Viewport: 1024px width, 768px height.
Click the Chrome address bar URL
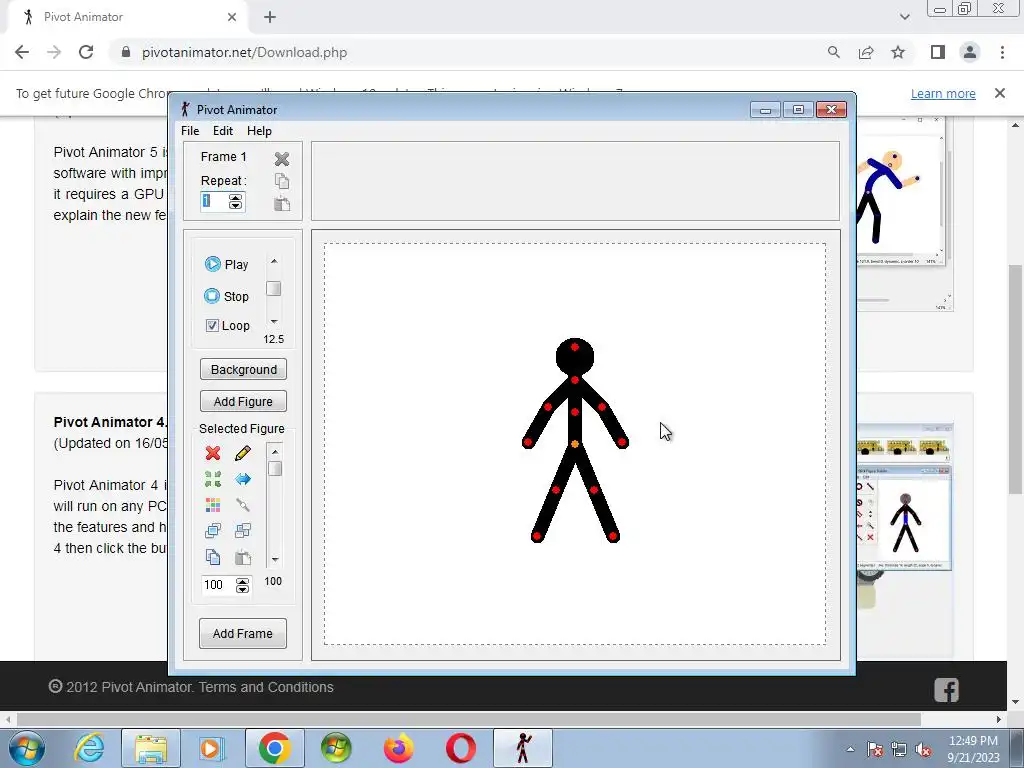244,52
